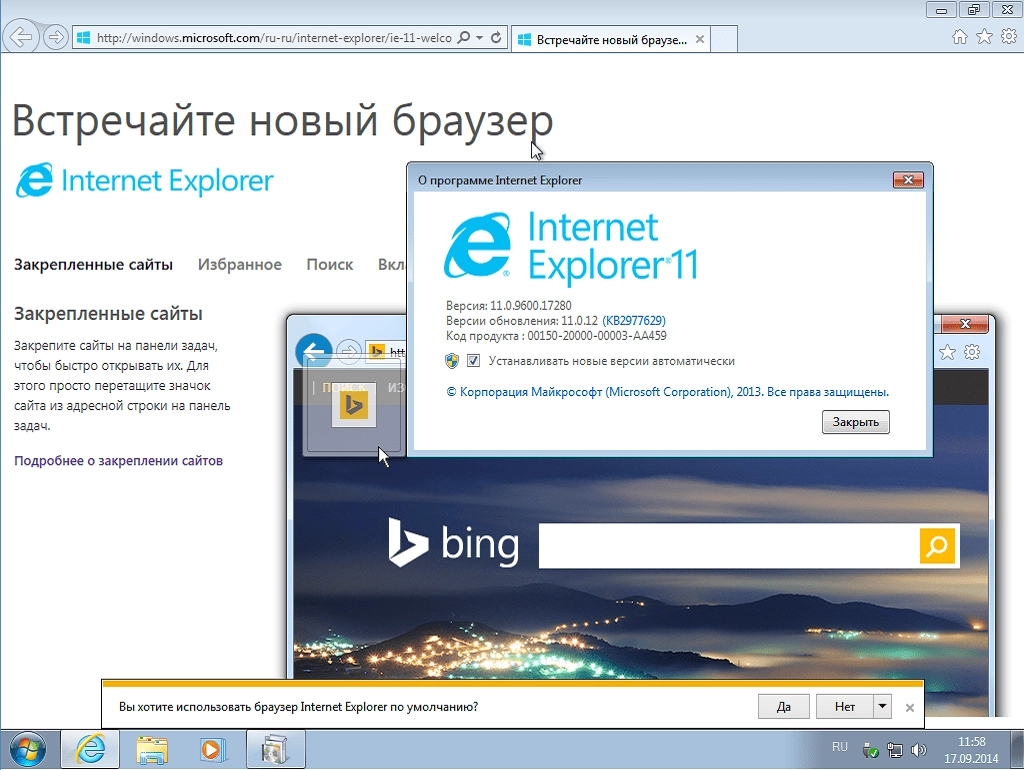Refresh the page with reload icon
This screenshot has height=770, width=1024.
pyautogui.click(x=496, y=37)
